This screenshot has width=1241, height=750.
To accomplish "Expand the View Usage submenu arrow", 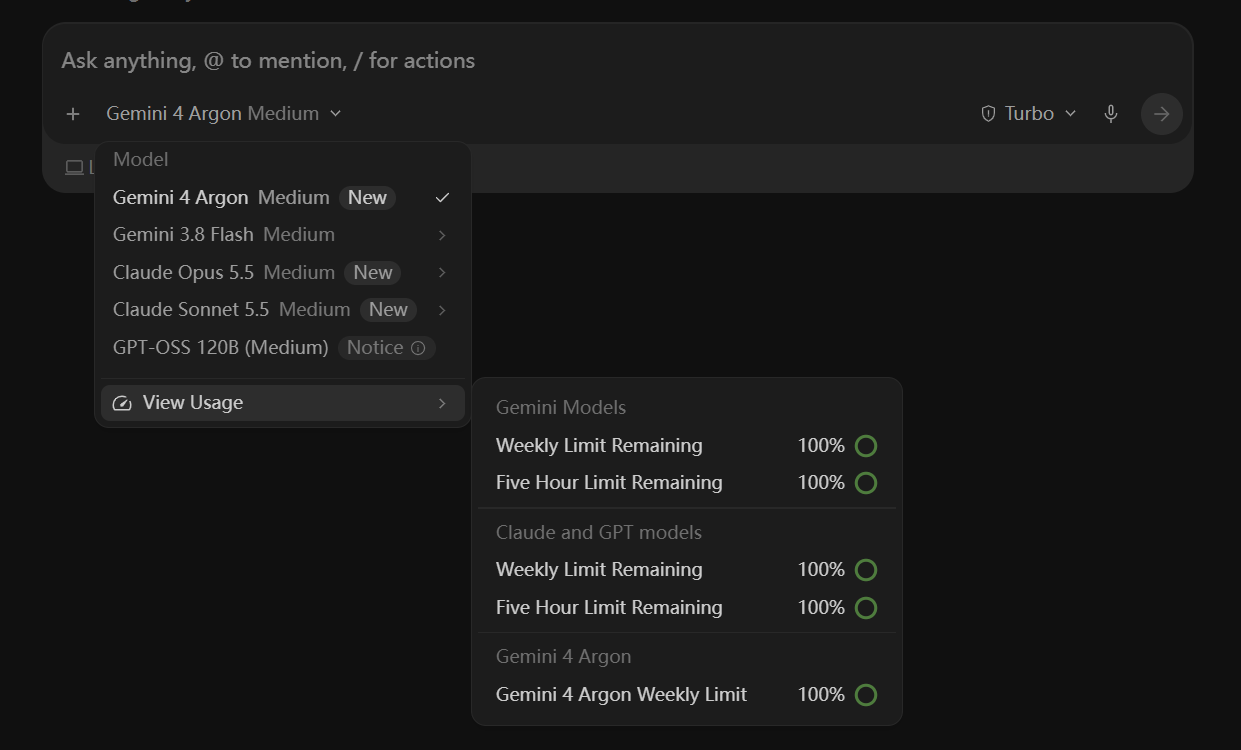I will 442,403.
